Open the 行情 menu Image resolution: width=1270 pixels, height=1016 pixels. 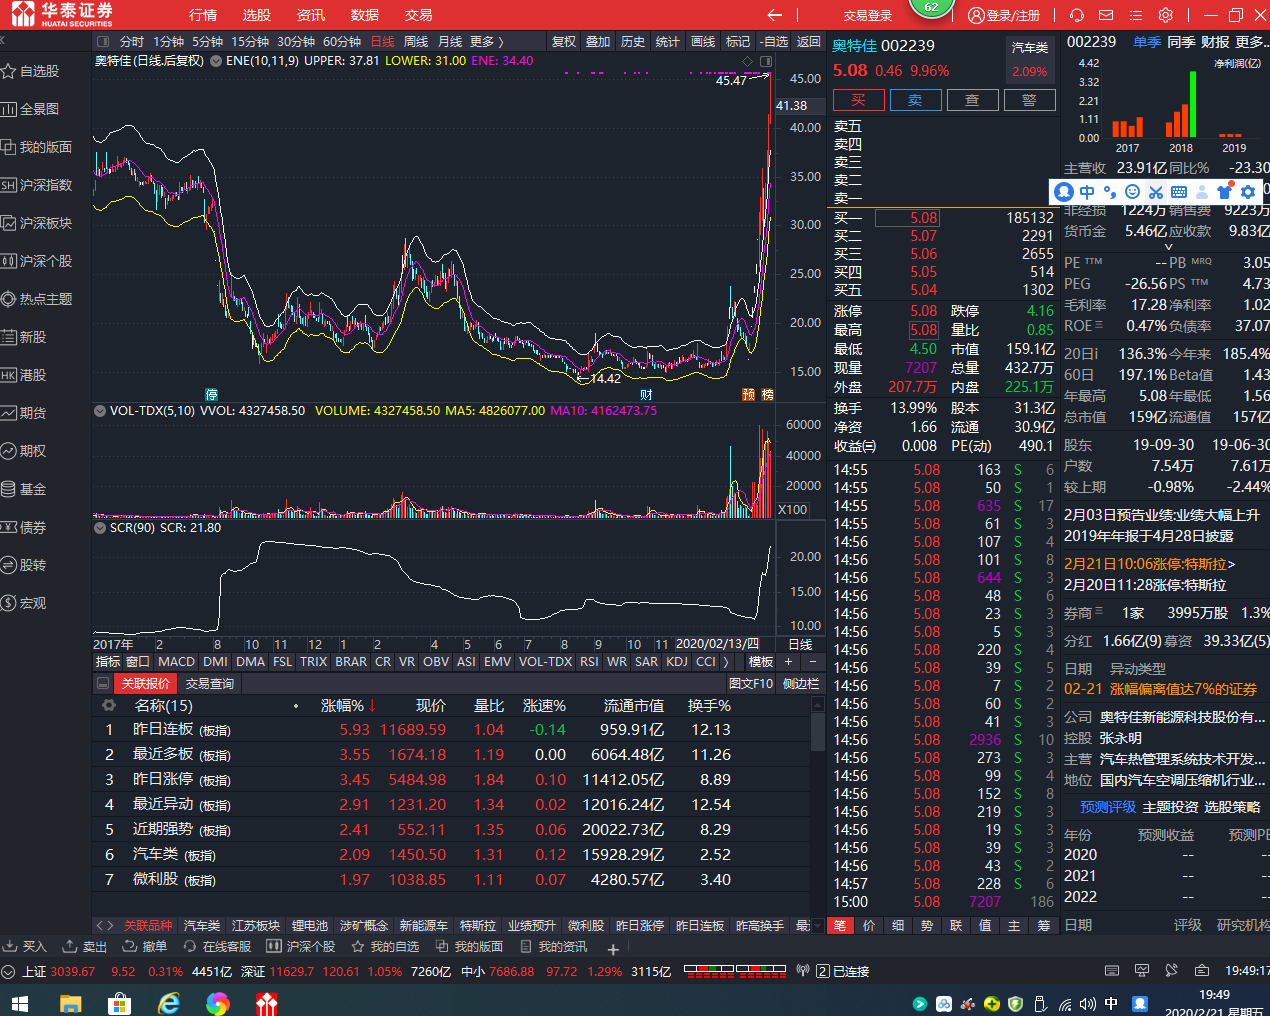point(203,15)
